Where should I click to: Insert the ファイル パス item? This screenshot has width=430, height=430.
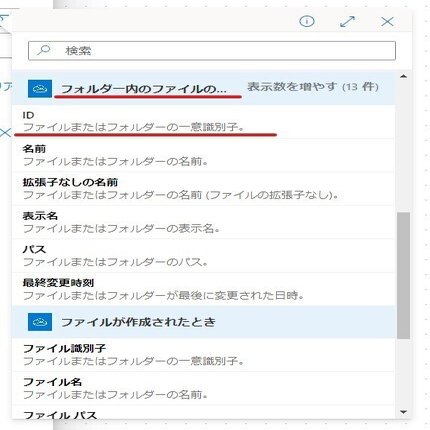204,412
